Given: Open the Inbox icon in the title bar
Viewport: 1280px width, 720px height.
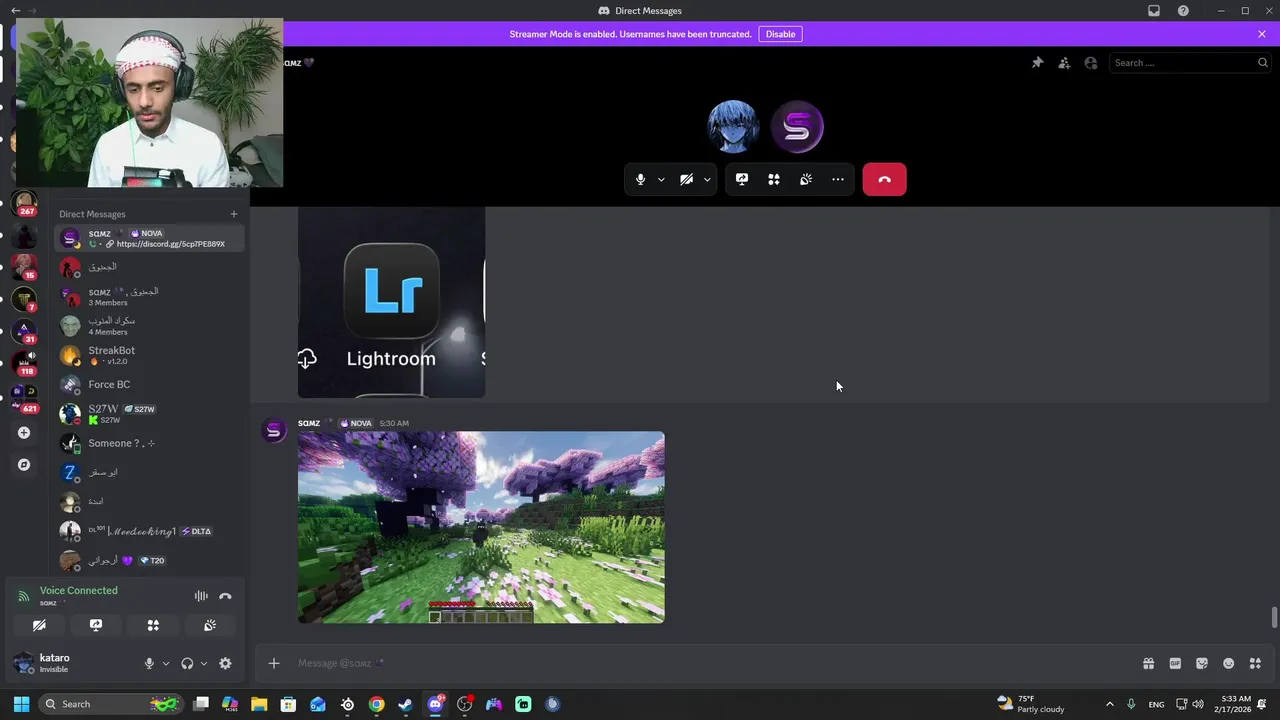Looking at the screenshot, I should (x=1154, y=10).
